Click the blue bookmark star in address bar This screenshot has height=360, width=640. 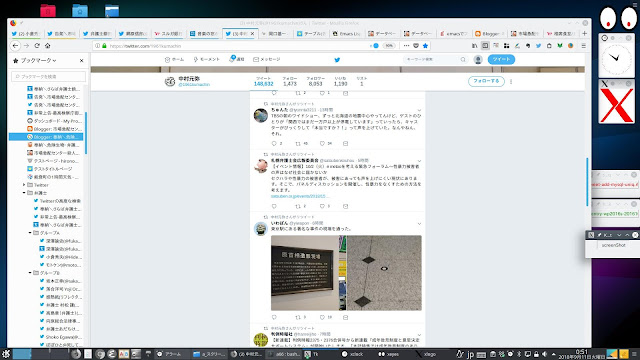(x=425, y=46)
